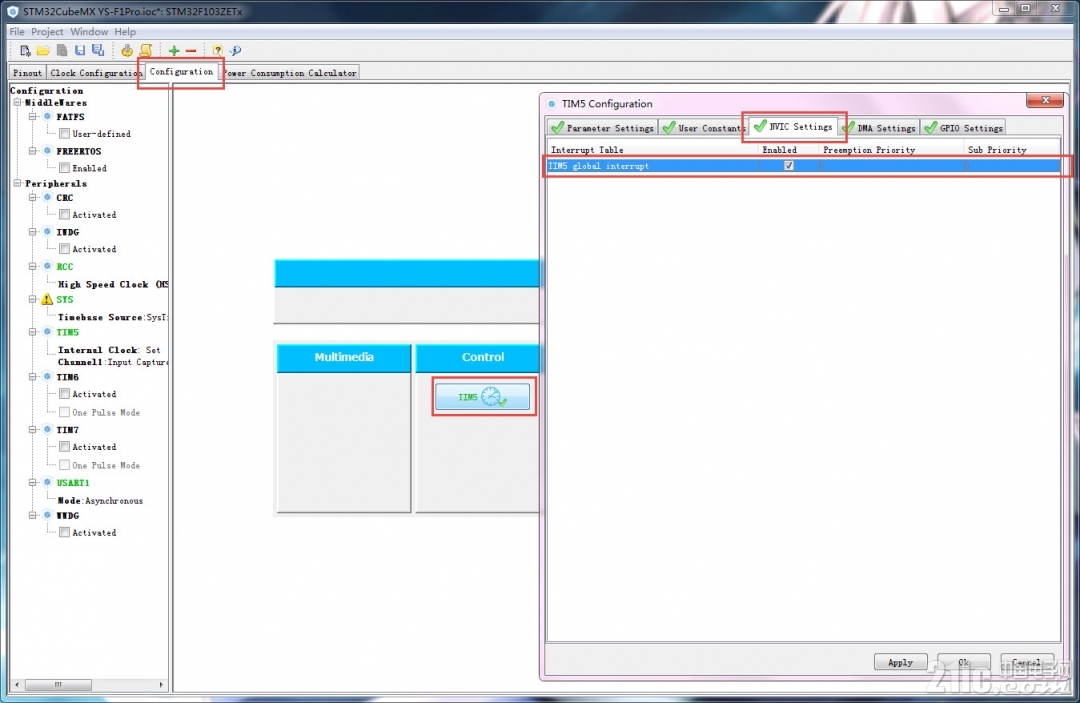
Task: Tick the TIM7 Activated checkbox
Action: pyautogui.click(x=64, y=447)
